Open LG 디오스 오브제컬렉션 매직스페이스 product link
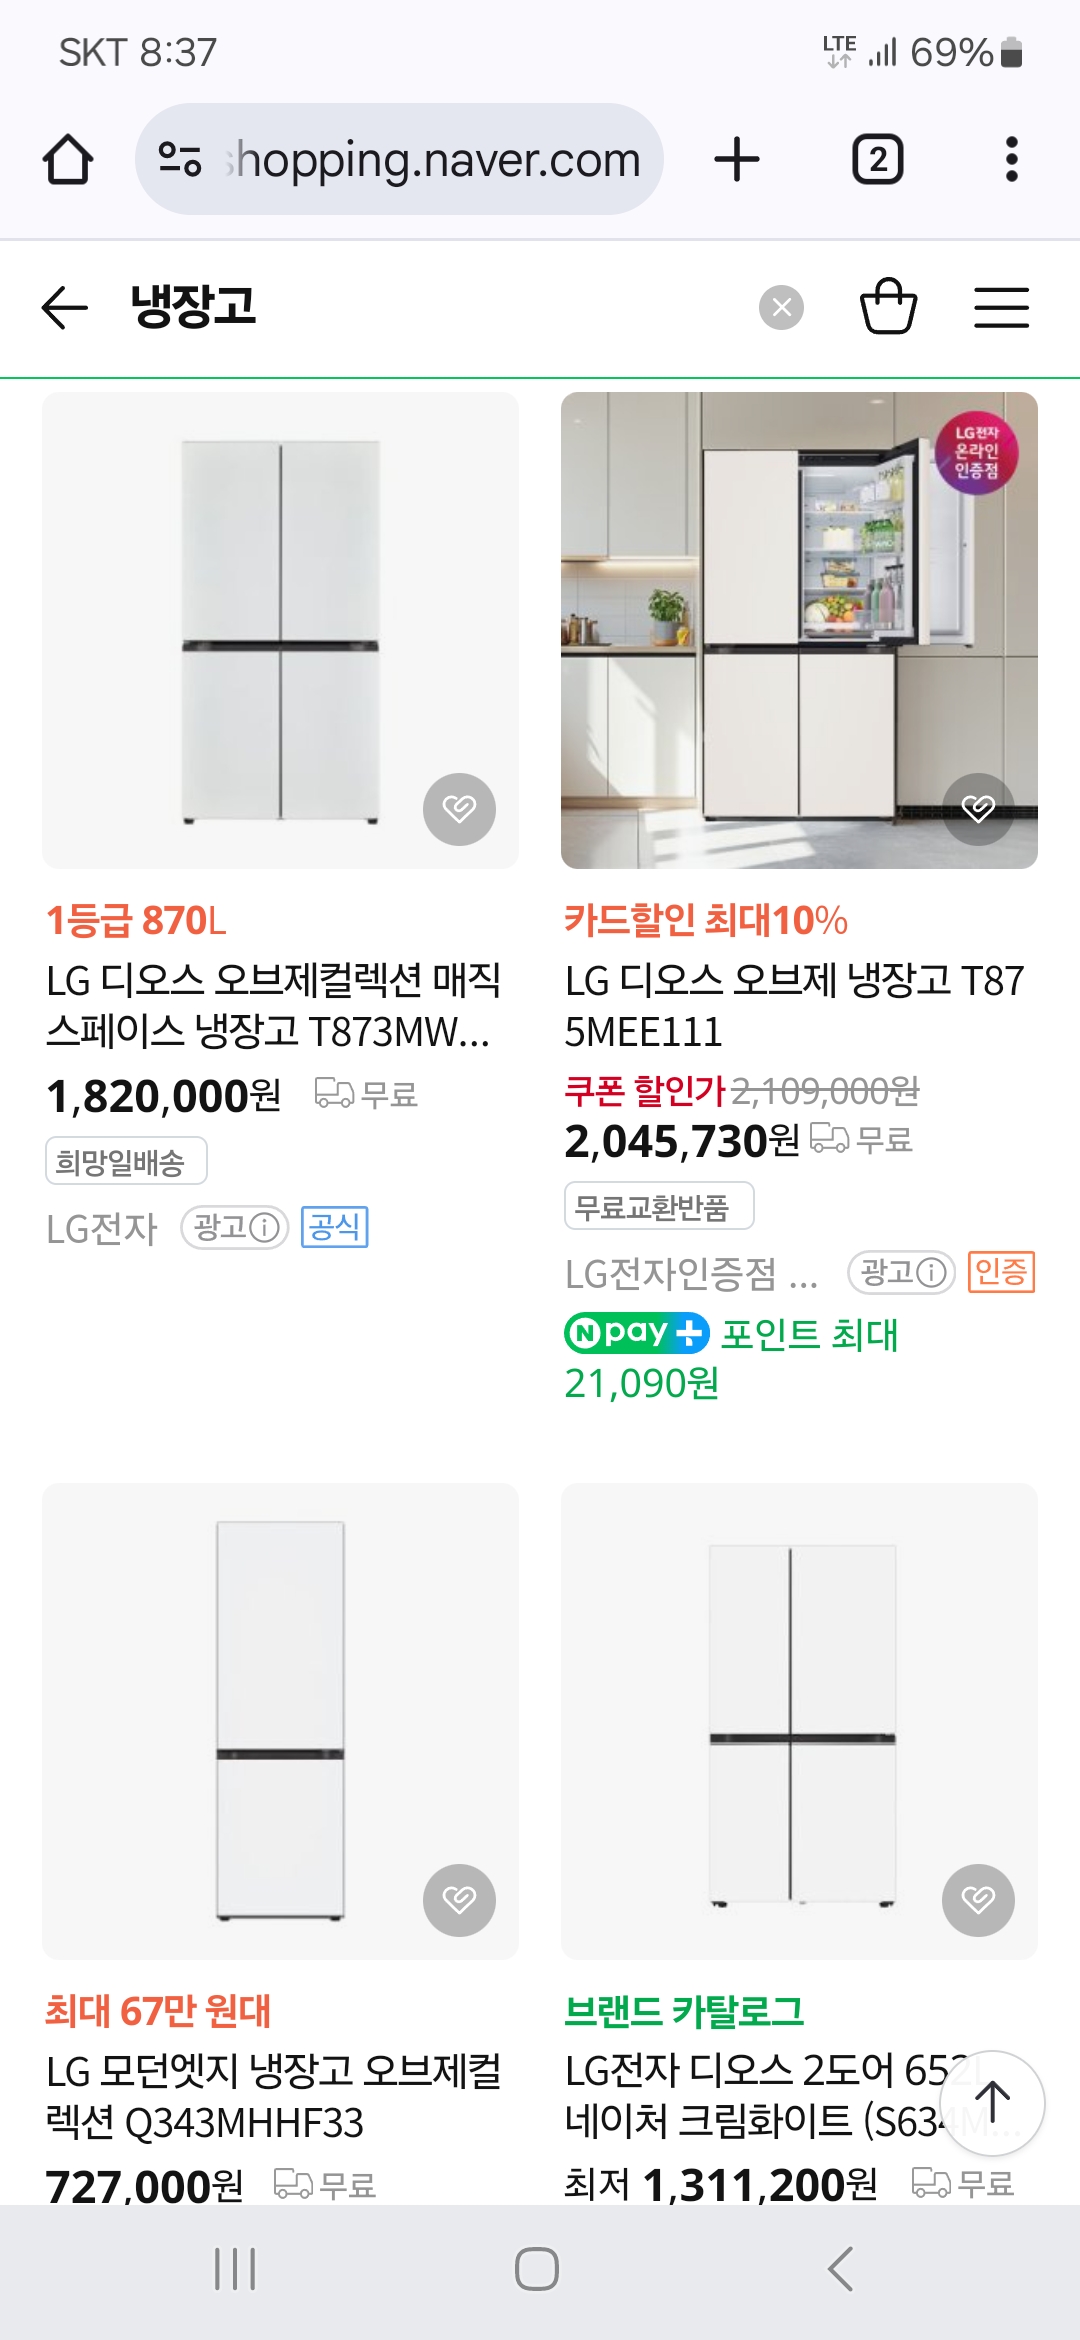The width and height of the screenshot is (1080, 2340). coord(272,1006)
